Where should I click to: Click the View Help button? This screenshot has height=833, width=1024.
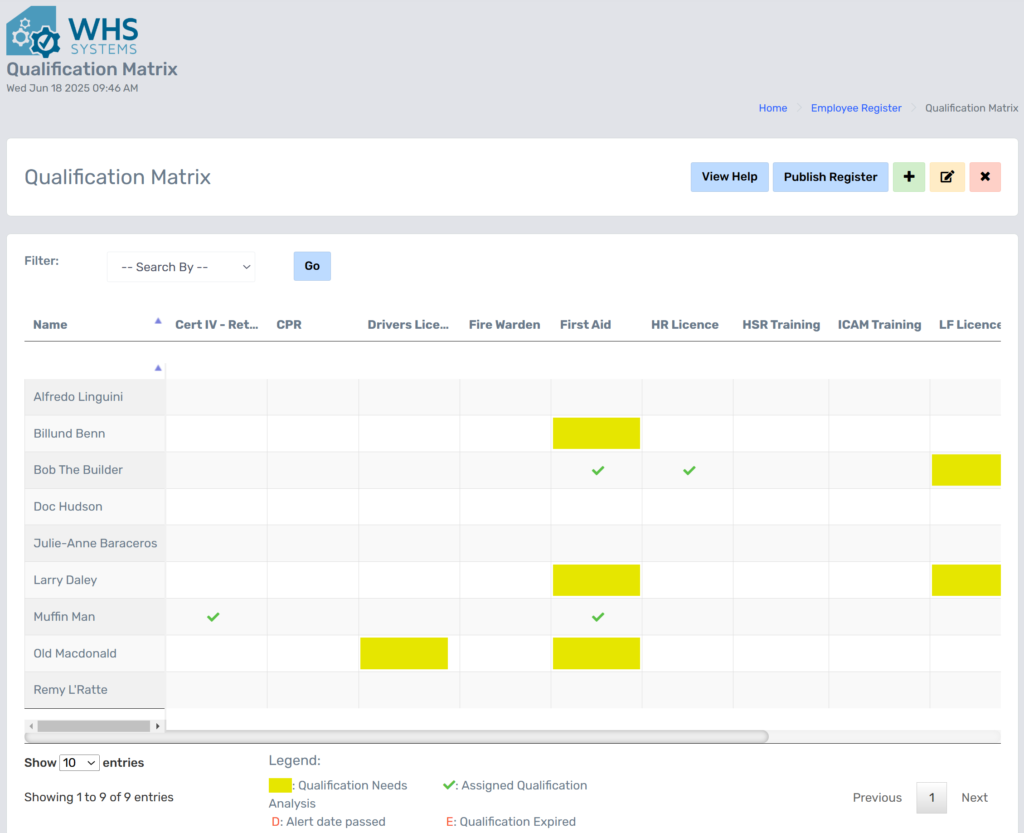click(x=729, y=177)
